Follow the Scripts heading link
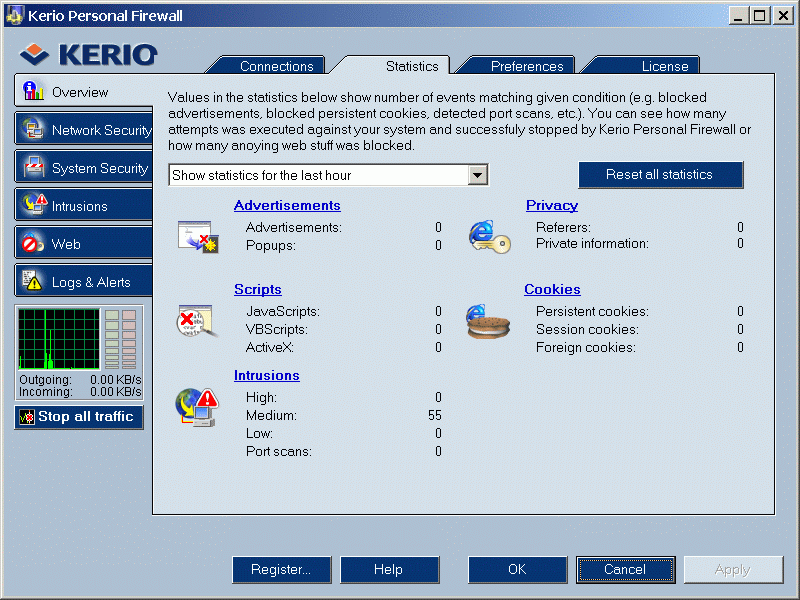800x600 pixels. coord(258,289)
